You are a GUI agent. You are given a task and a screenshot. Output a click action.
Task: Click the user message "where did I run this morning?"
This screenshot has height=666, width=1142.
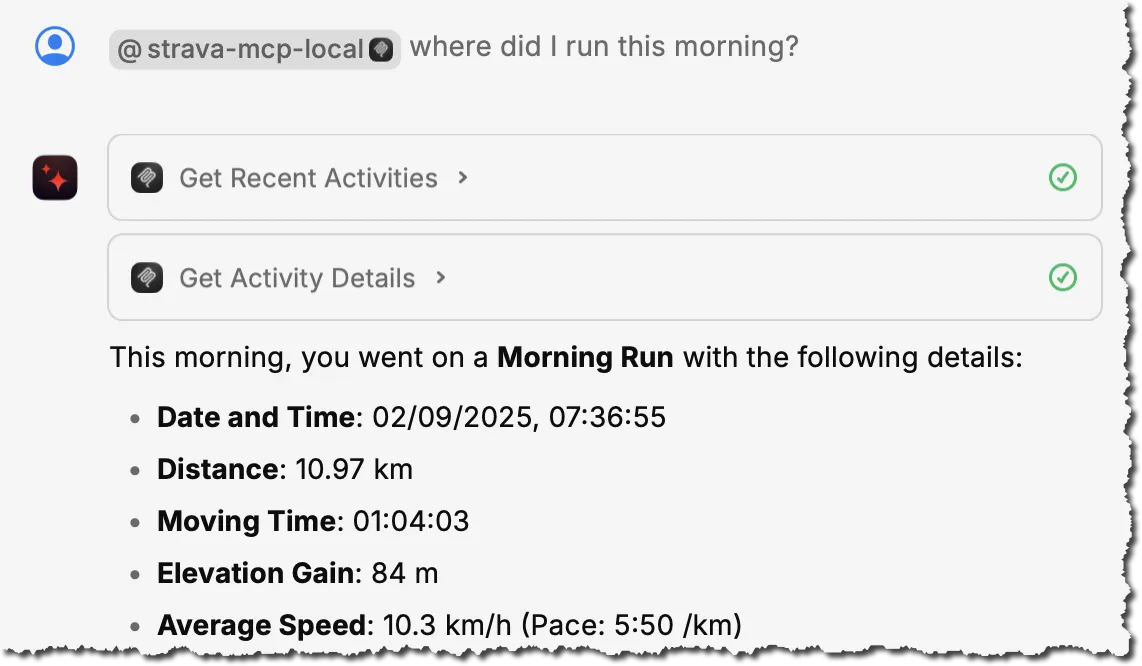click(604, 47)
